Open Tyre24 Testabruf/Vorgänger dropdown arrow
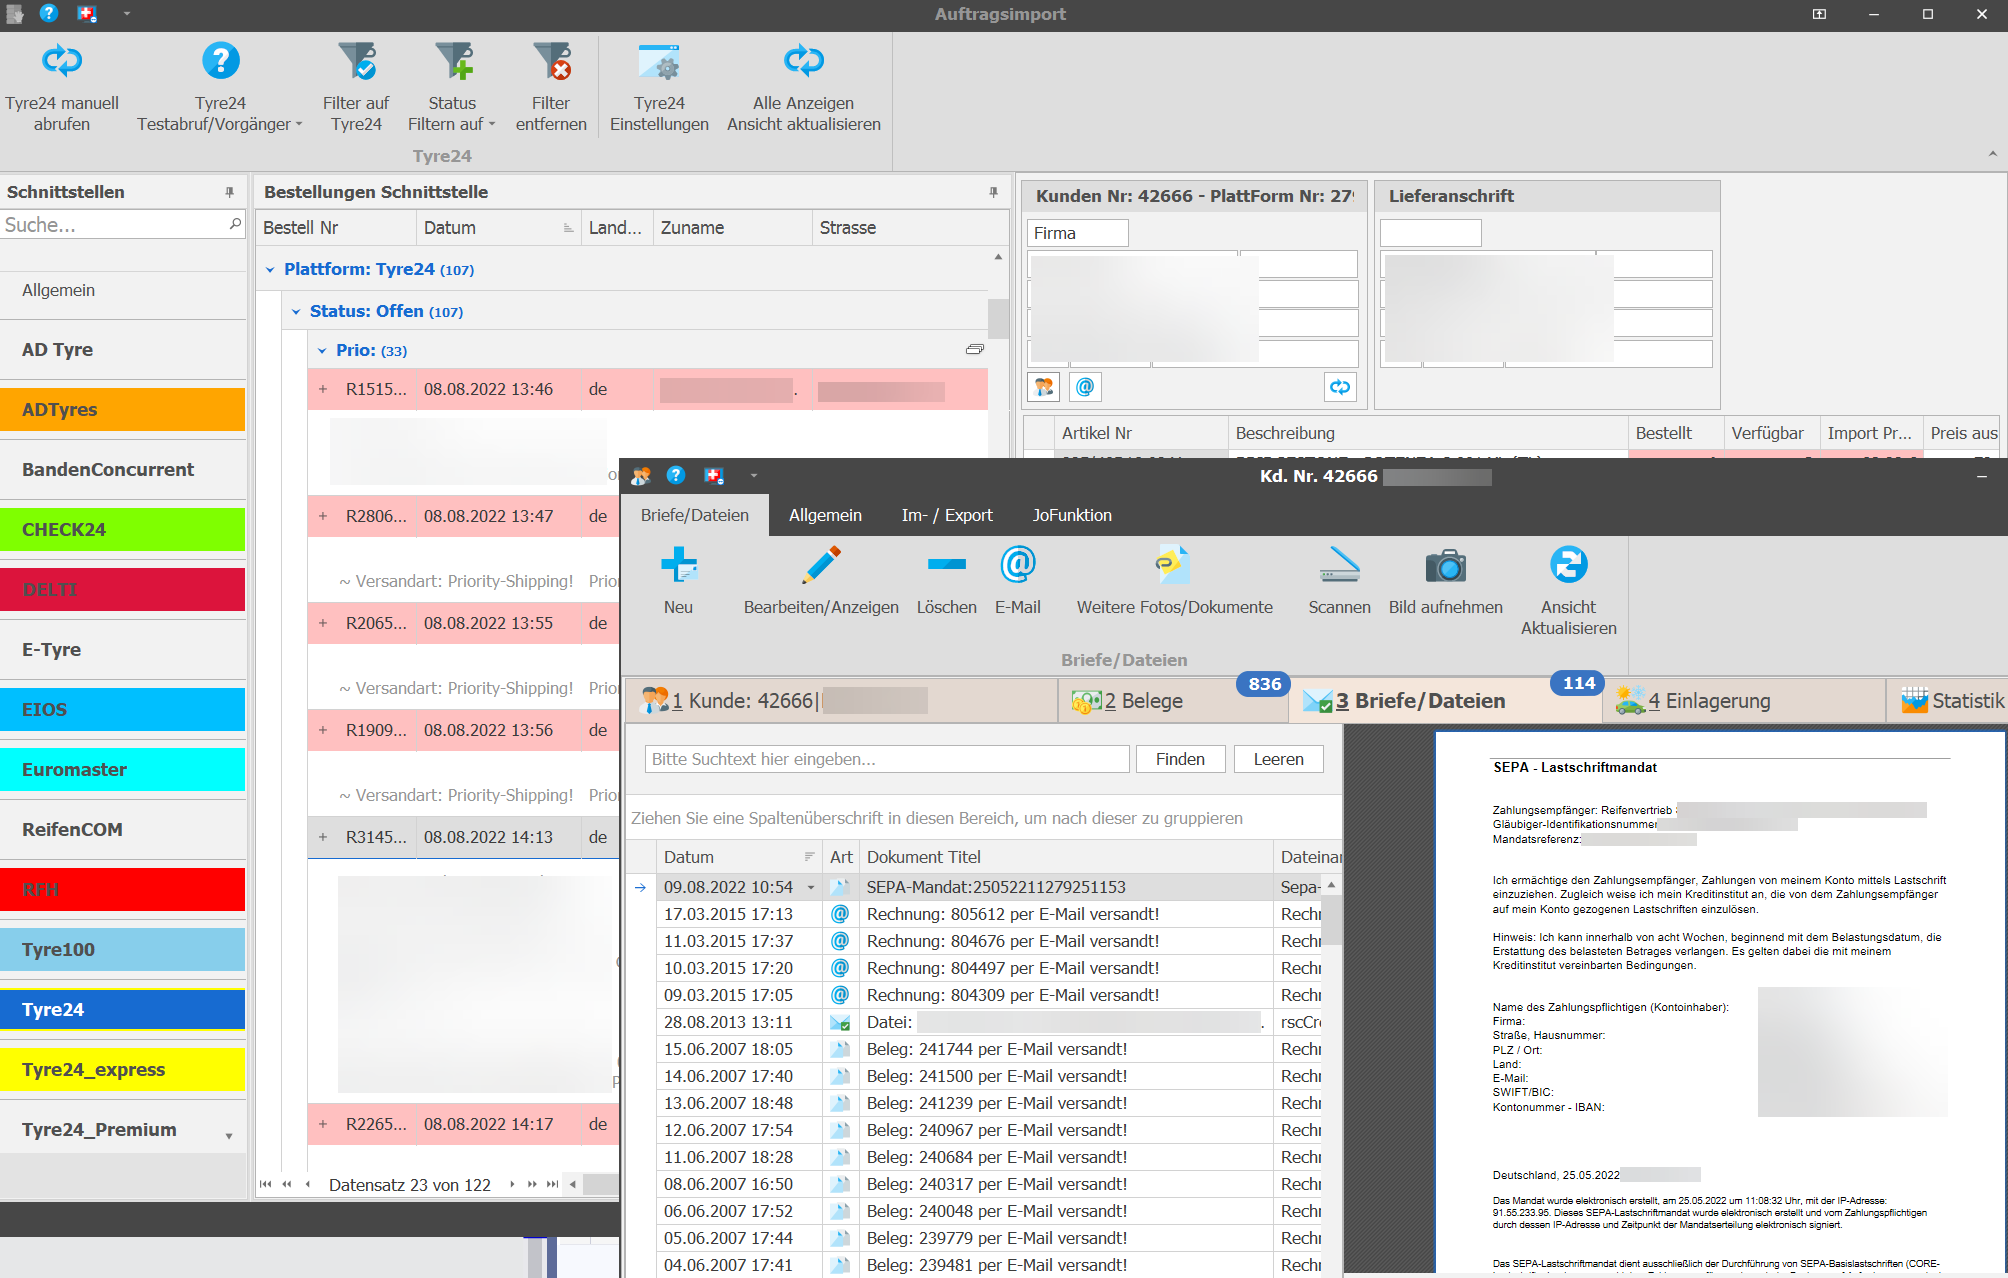 coord(299,125)
